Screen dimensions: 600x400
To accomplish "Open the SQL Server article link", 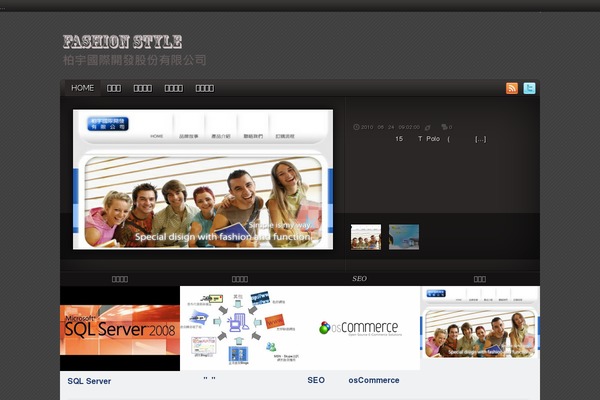I will point(89,381).
